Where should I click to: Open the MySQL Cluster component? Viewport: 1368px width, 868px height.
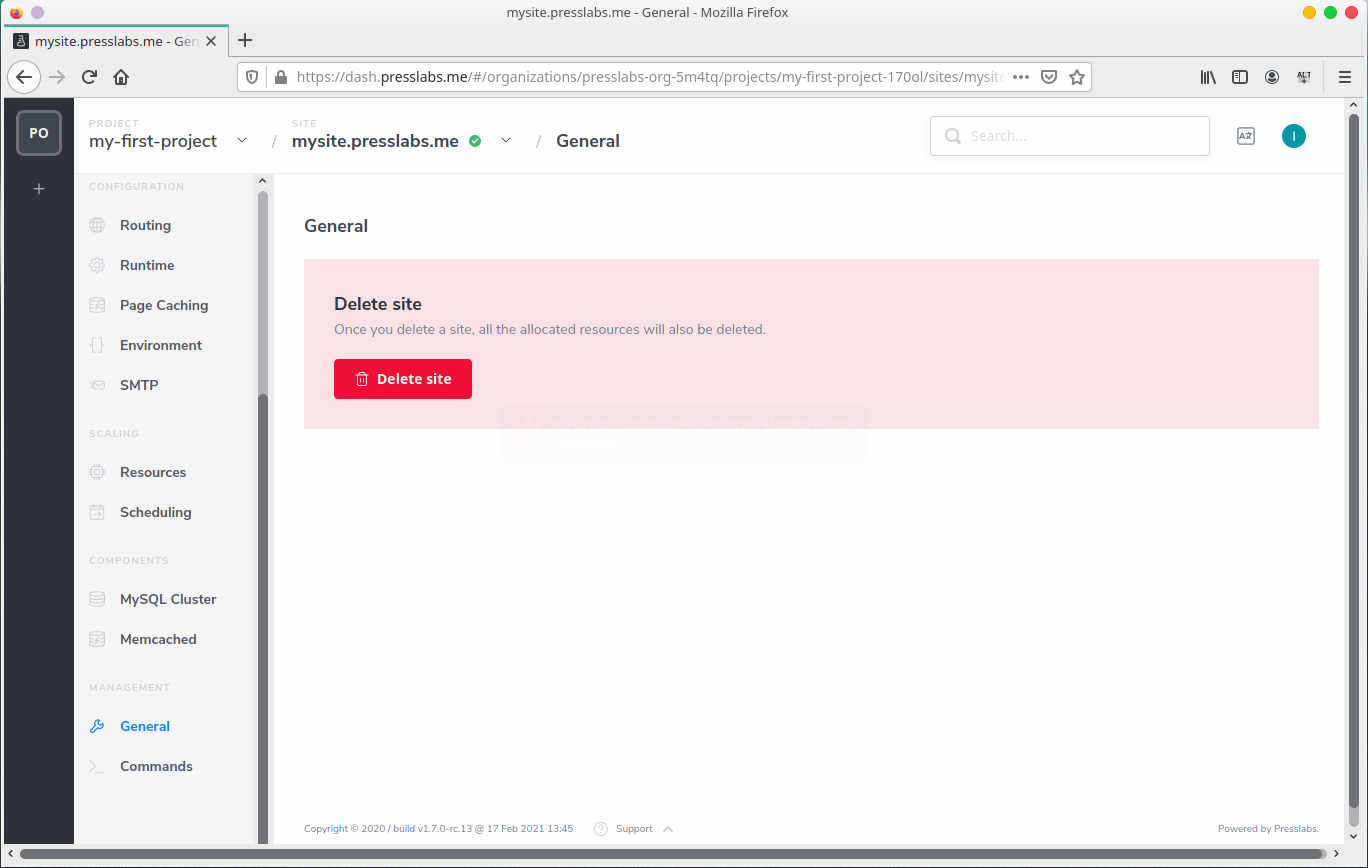pos(168,599)
